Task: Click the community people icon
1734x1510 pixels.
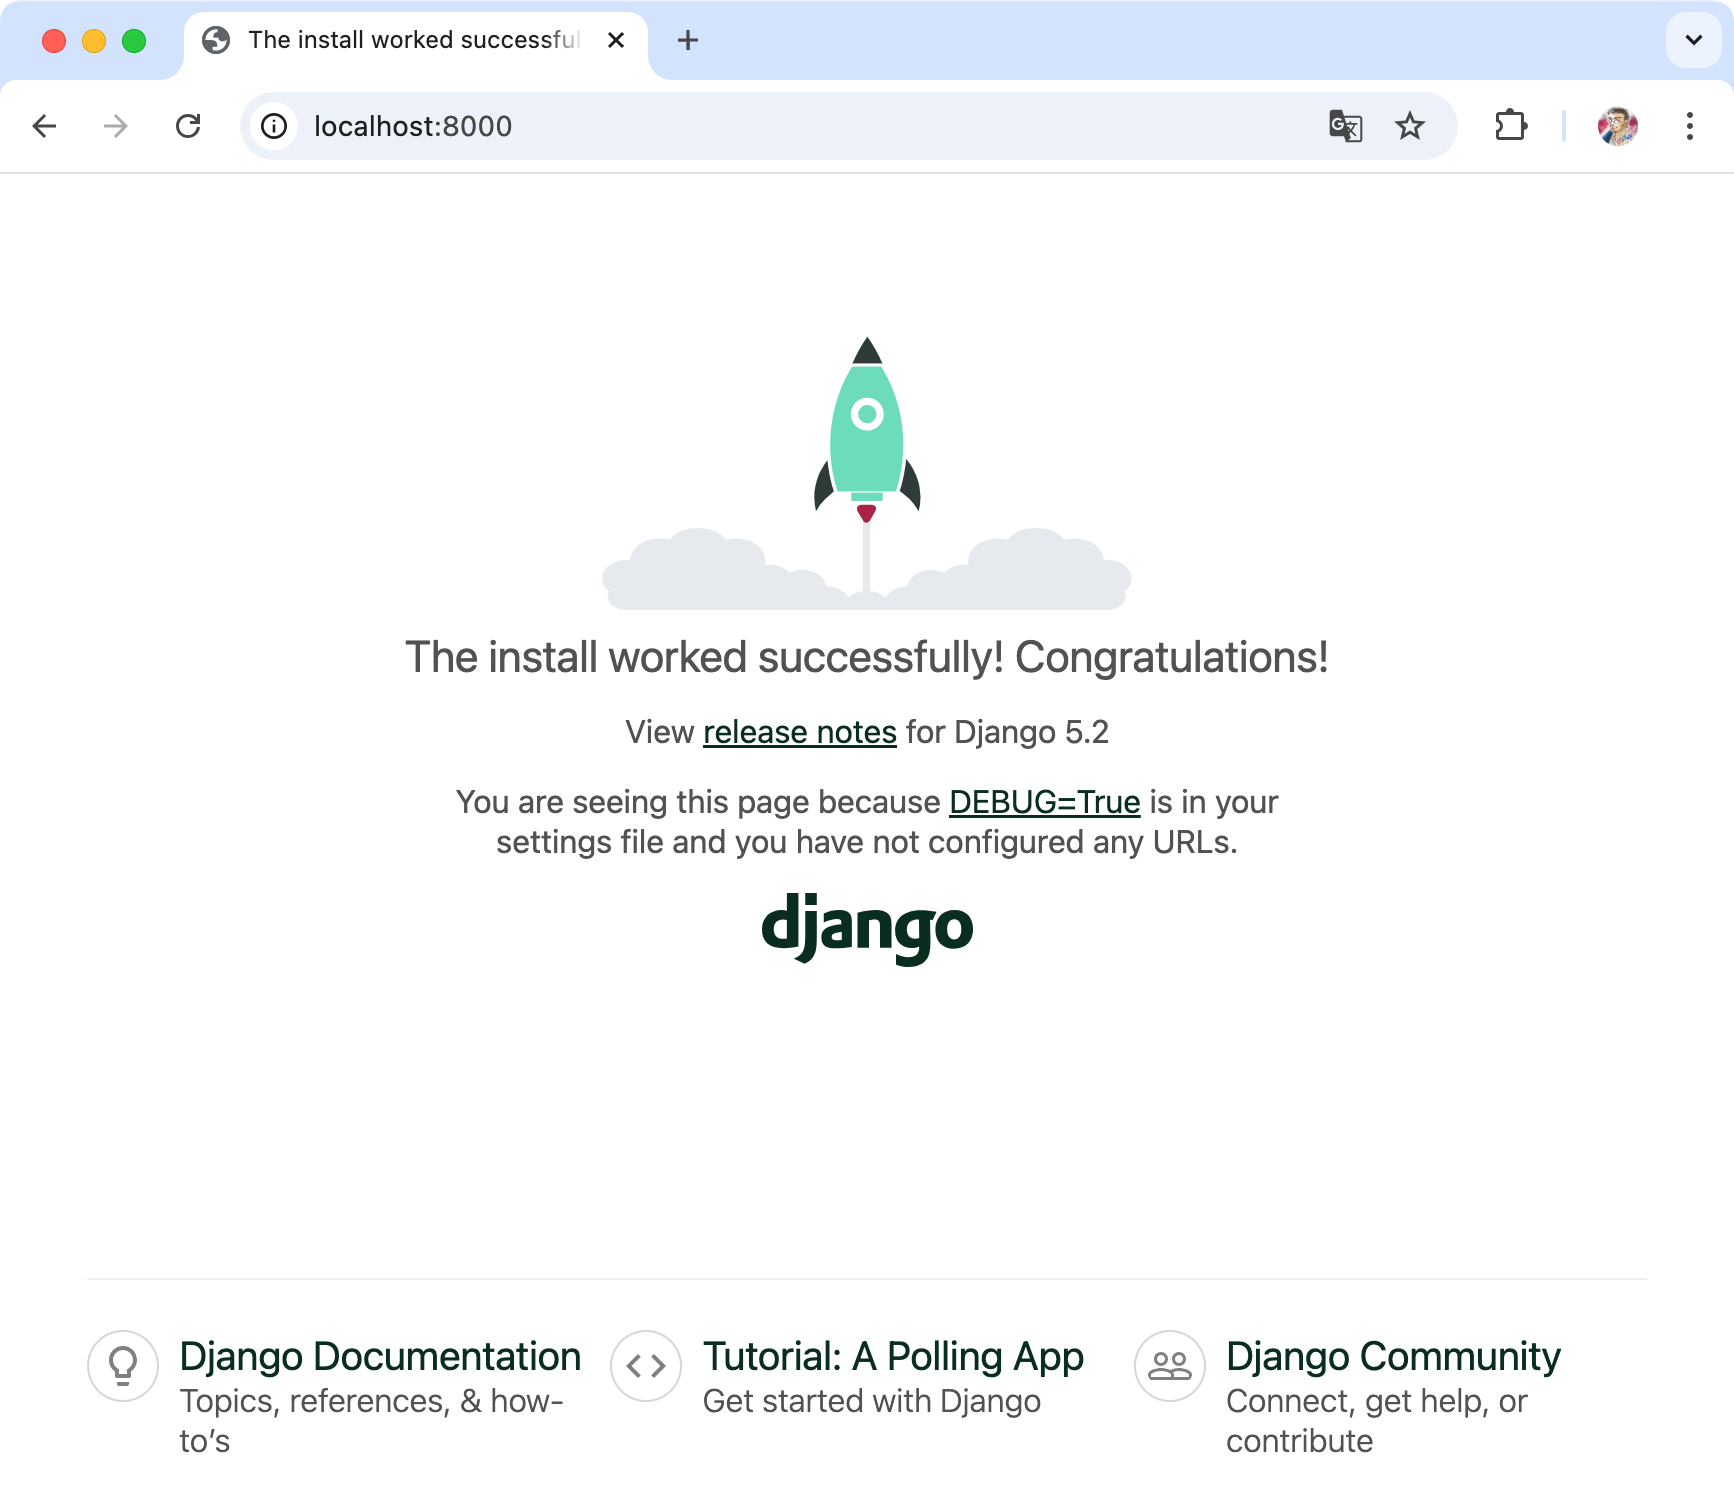Action: (1168, 1365)
